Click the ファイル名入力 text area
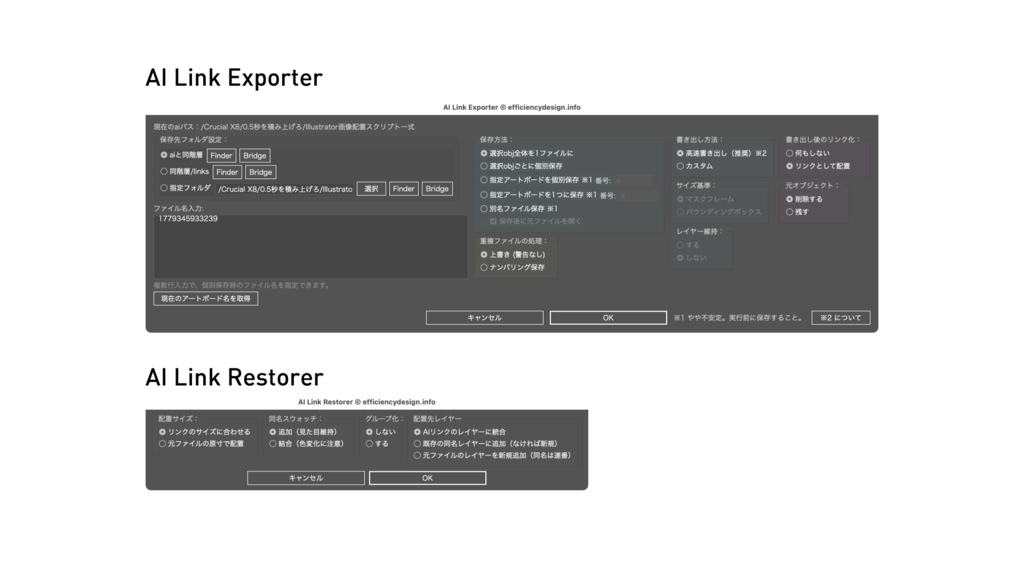Image resolution: width=1024 pixels, height=576 pixels. (x=310, y=246)
